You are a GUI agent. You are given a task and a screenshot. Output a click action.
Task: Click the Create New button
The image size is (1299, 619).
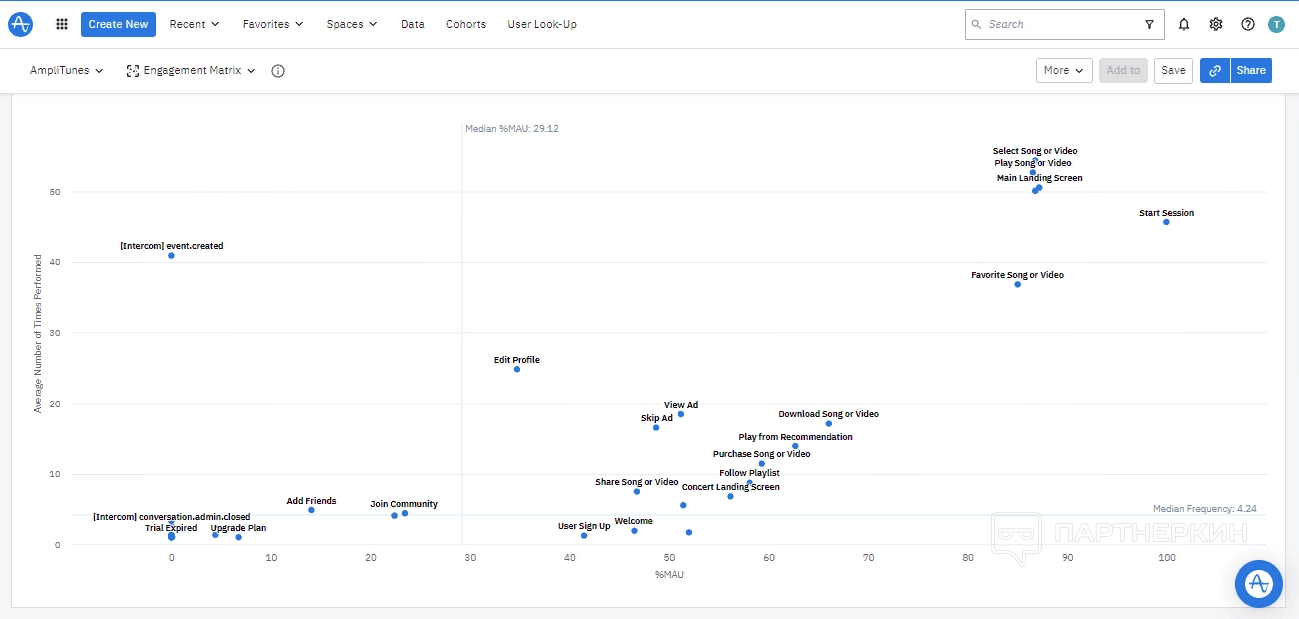pos(118,24)
